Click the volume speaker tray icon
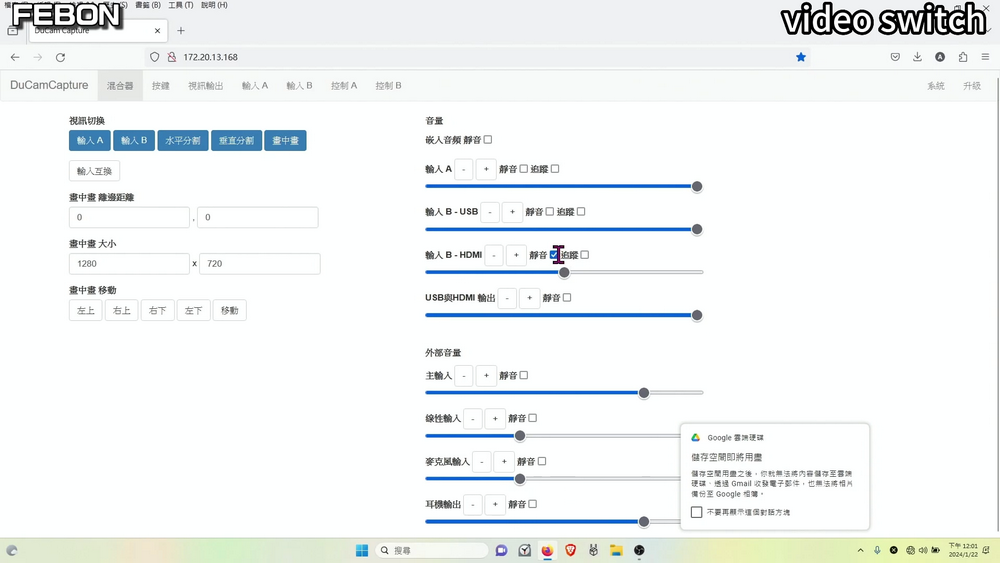 coord(923,550)
